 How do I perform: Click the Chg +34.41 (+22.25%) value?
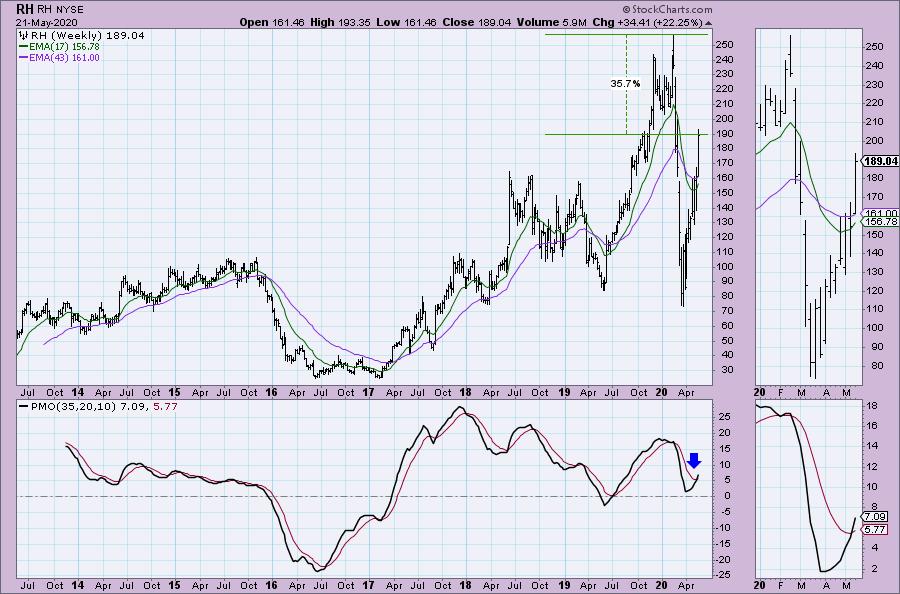coord(648,22)
